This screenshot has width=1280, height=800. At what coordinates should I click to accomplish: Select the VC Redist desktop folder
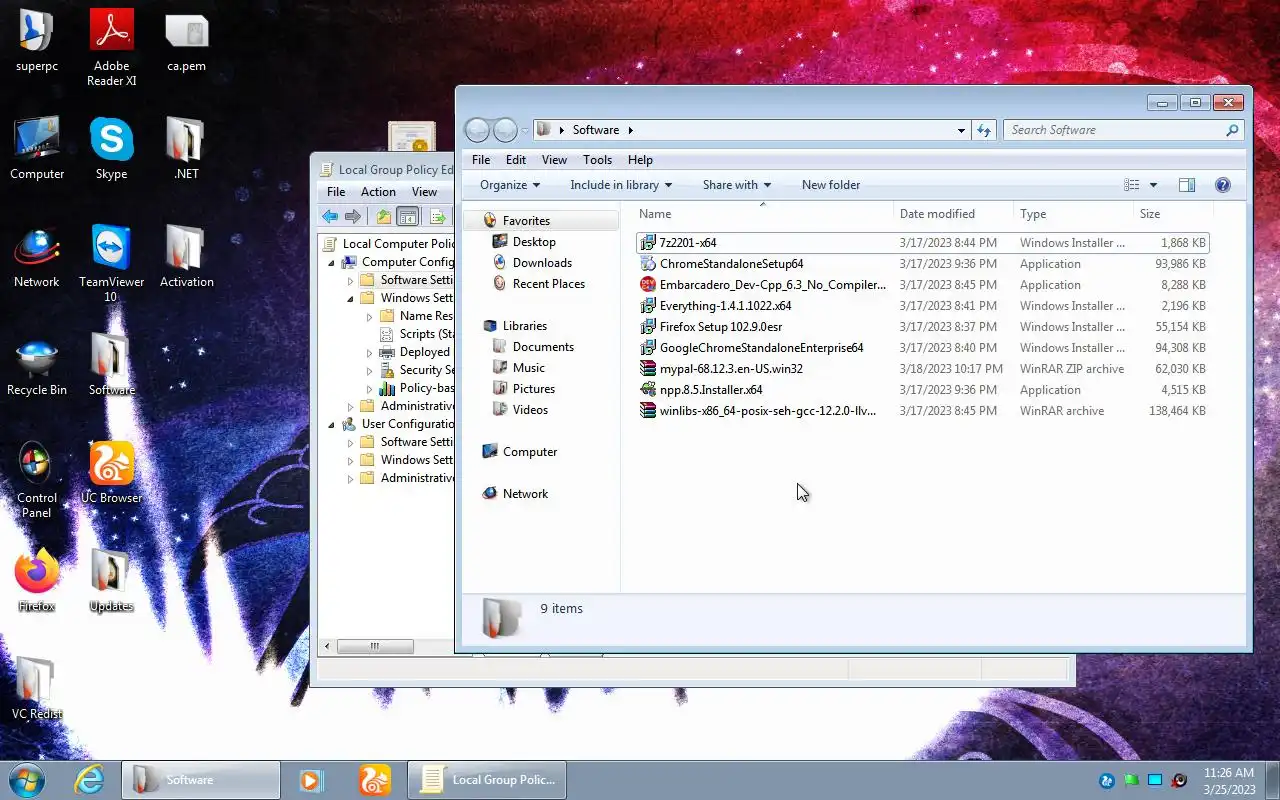point(37,689)
